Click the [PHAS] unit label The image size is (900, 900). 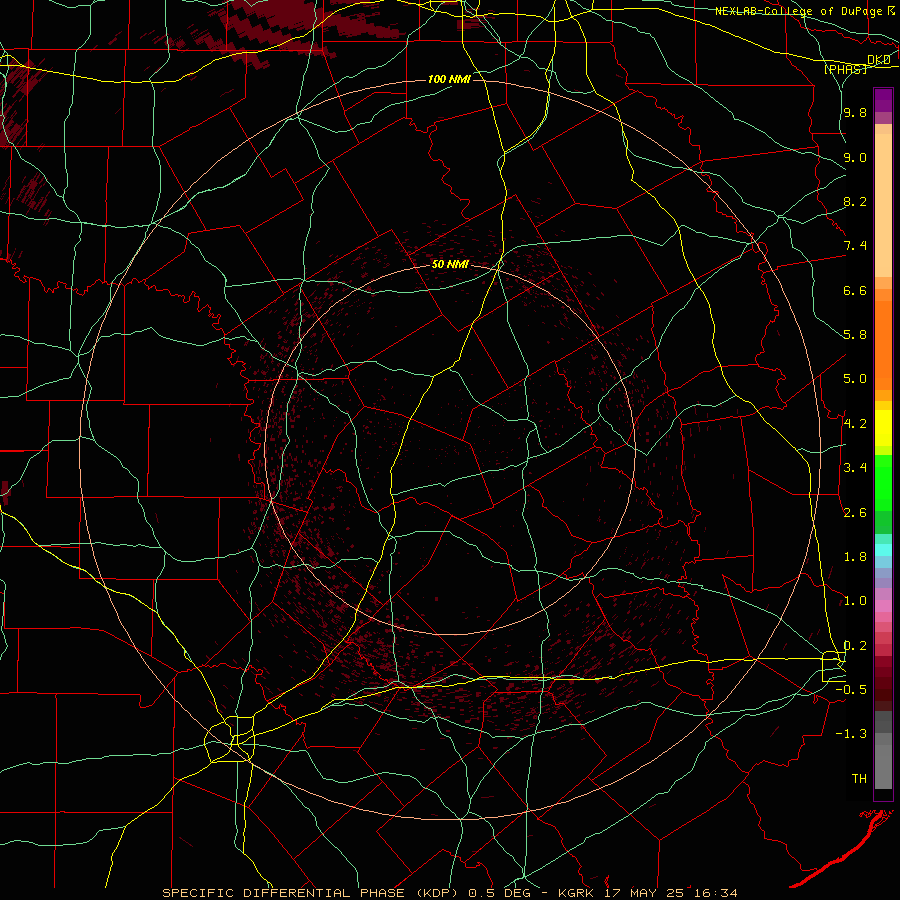coord(845,69)
